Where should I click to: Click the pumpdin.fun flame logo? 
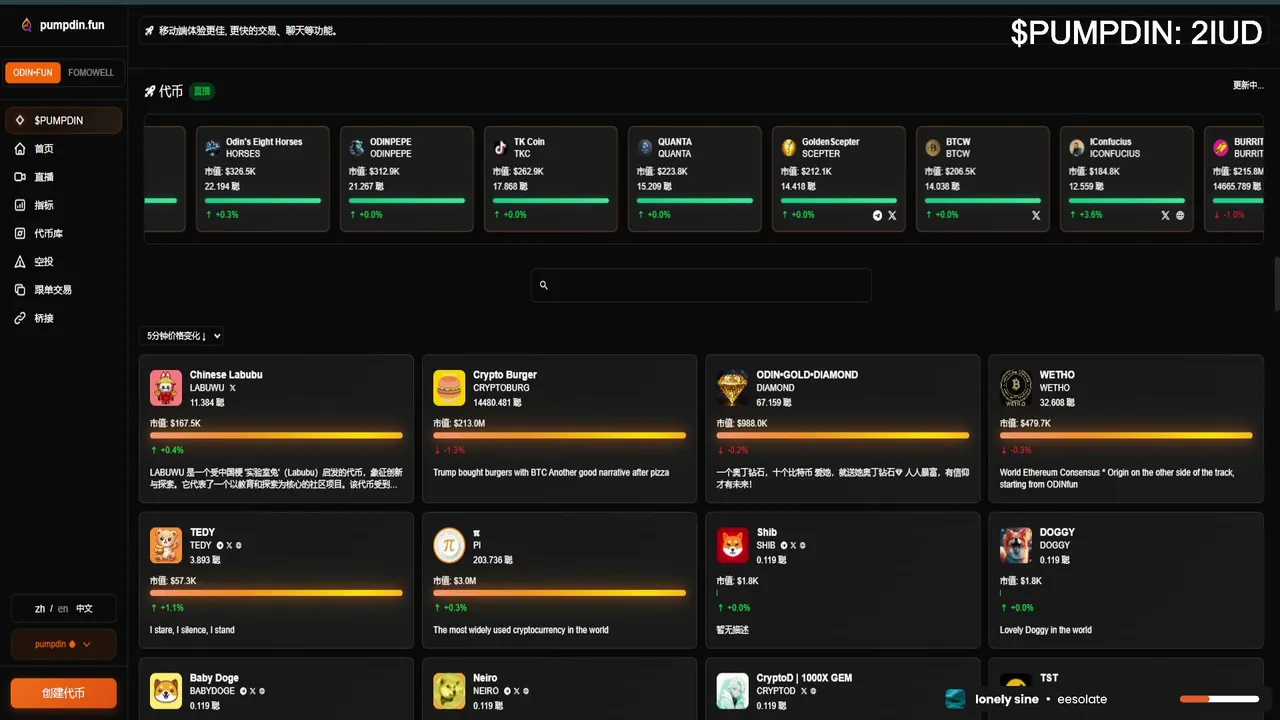(x=27, y=25)
